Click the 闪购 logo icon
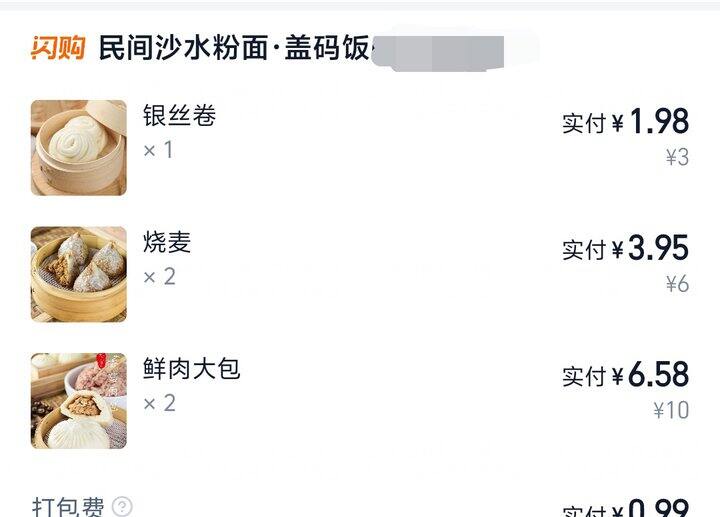The height and width of the screenshot is (517, 720). [58, 48]
